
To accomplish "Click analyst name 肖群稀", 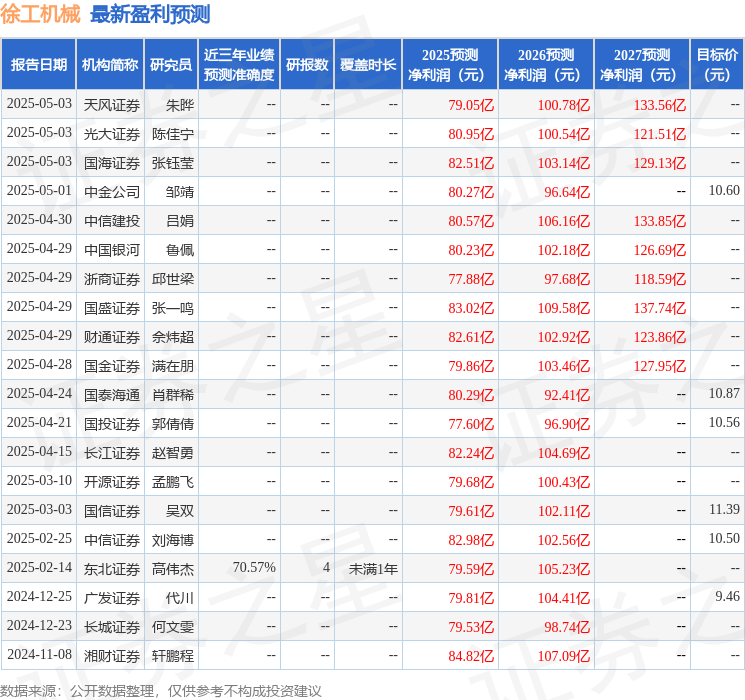I will (173, 395).
